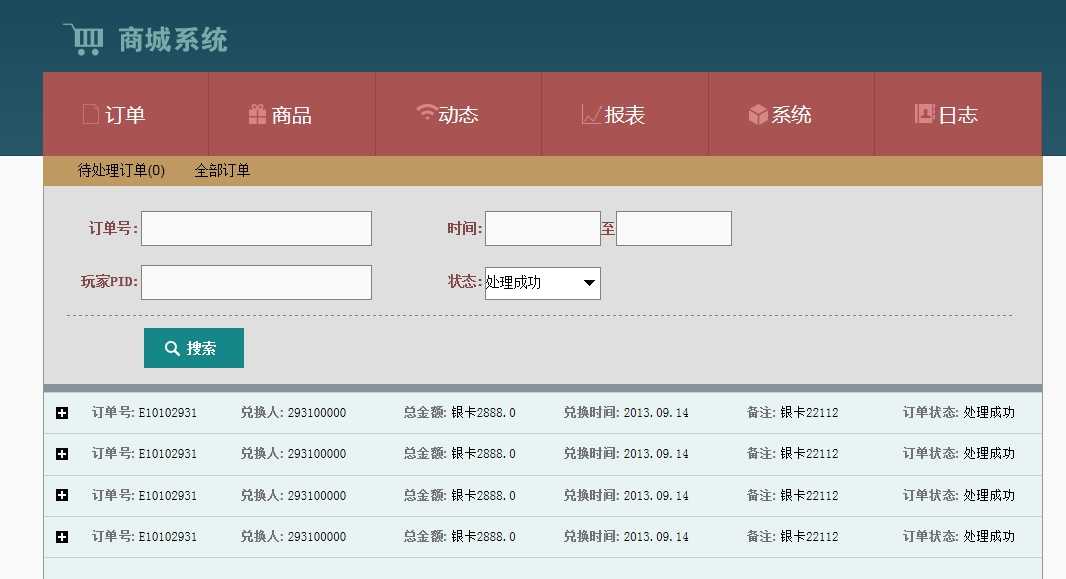This screenshot has width=1066, height=579.
Task: Expand the last order row details
Action: (62, 536)
